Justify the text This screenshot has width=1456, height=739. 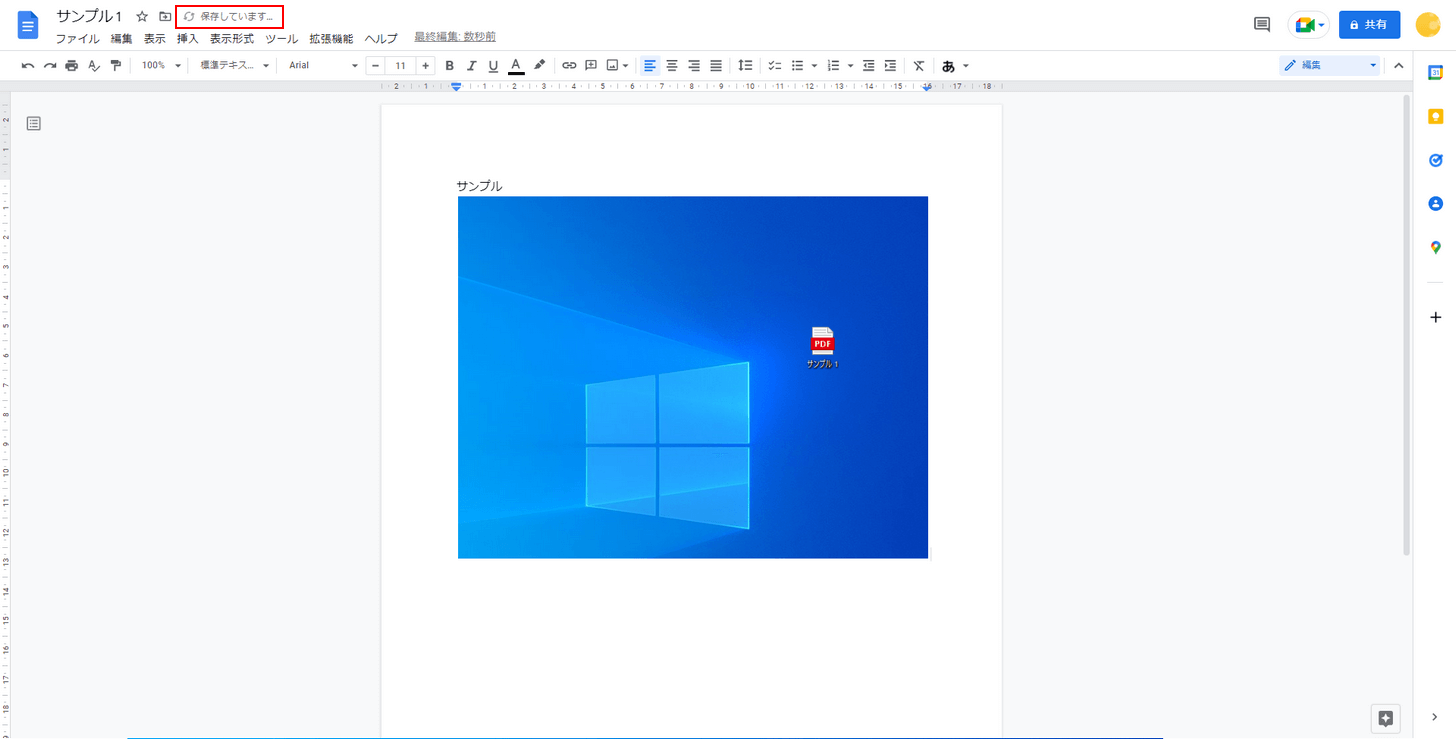coord(716,66)
